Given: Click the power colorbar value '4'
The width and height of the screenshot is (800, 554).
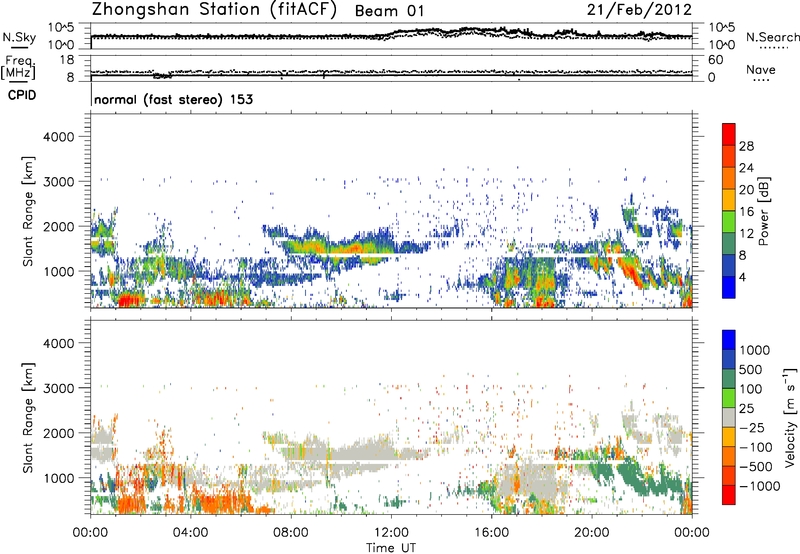Looking at the screenshot, I should [743, 277].
